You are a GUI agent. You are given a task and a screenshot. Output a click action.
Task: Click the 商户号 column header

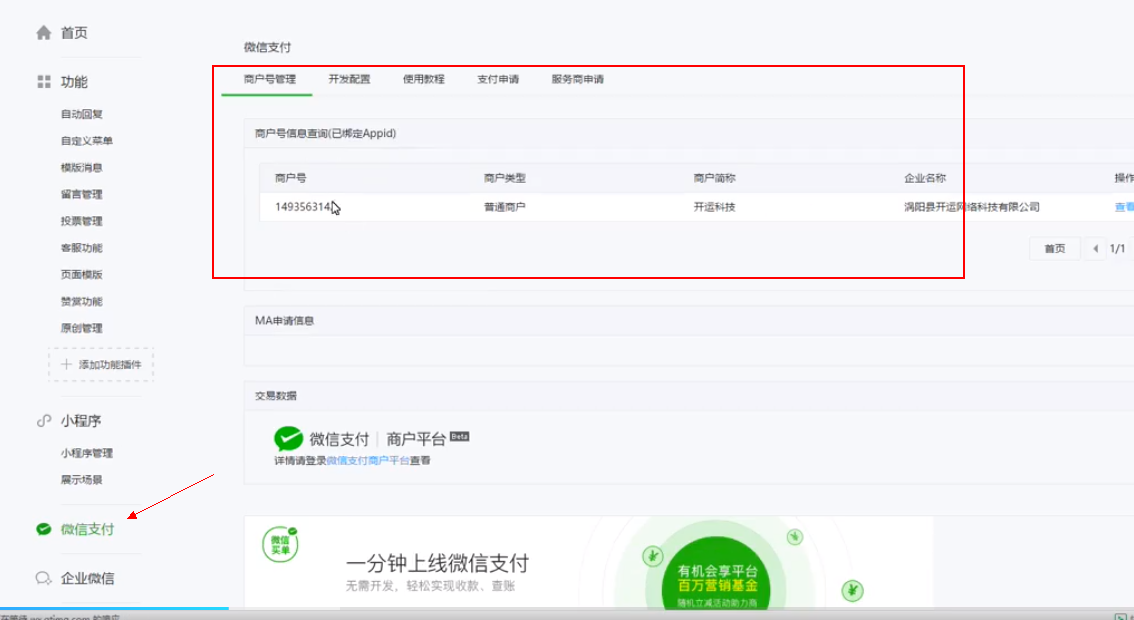click(x=291, y=178)
